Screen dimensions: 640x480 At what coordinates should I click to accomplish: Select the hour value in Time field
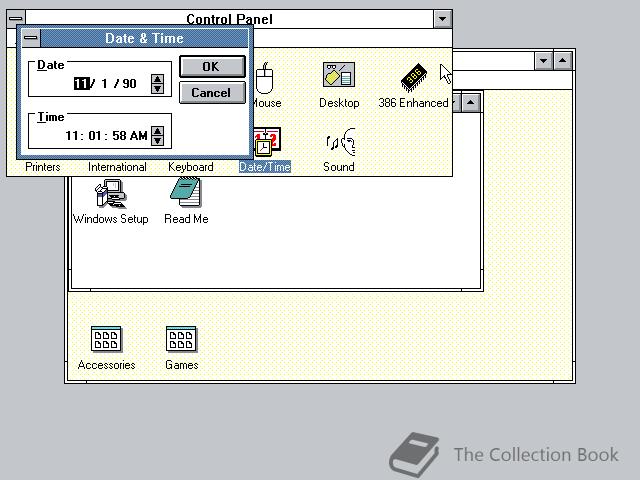(72, 136)
